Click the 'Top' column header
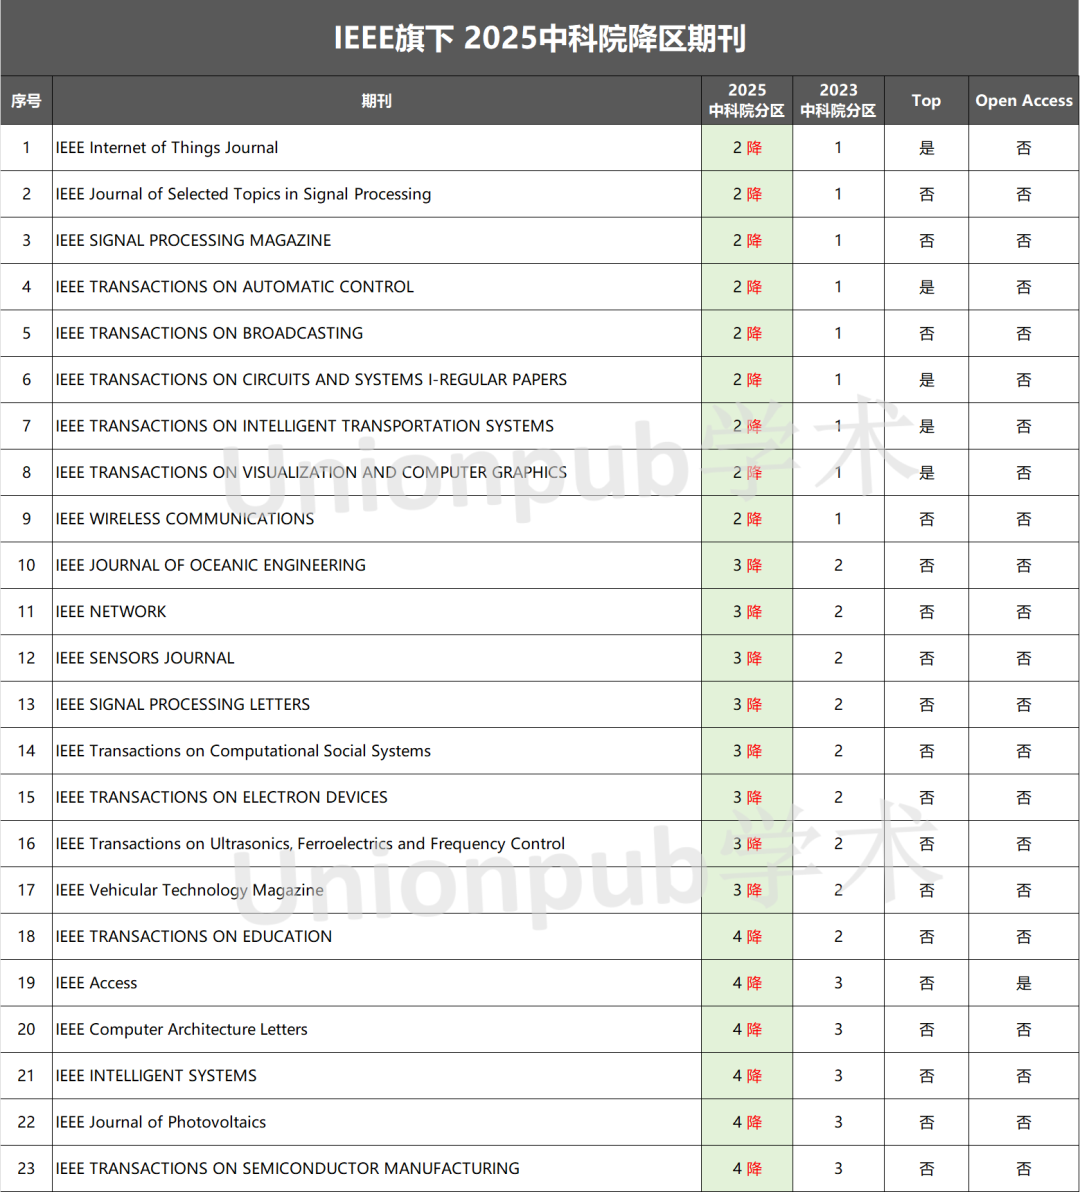The height and width of the screenshot is (1192, 1080). [x=926, y=100]
